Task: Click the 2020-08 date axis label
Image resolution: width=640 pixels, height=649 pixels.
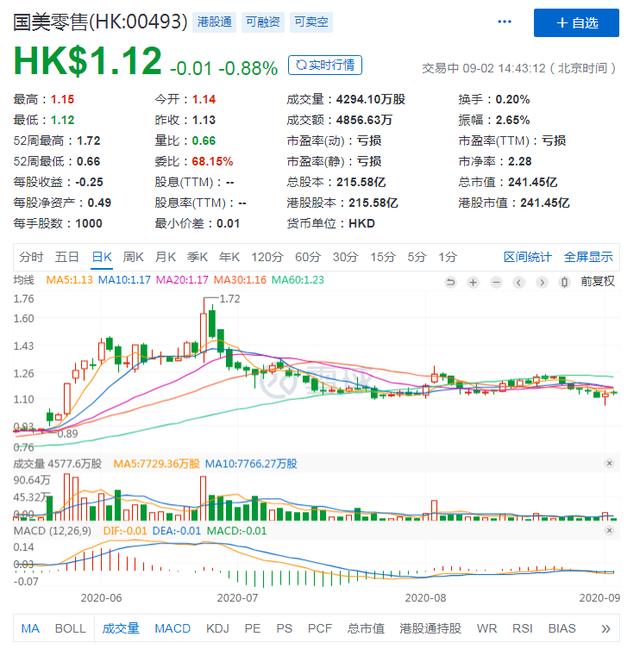Action: tap(426, 598)
